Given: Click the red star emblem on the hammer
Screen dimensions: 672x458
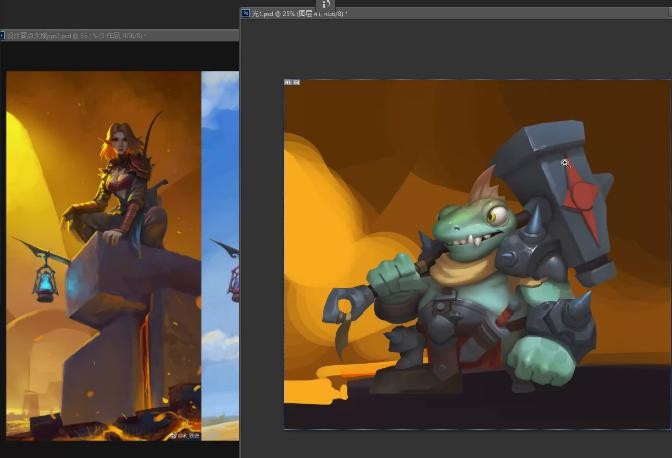Looking at the screenshot, I should tap(582, 198).
